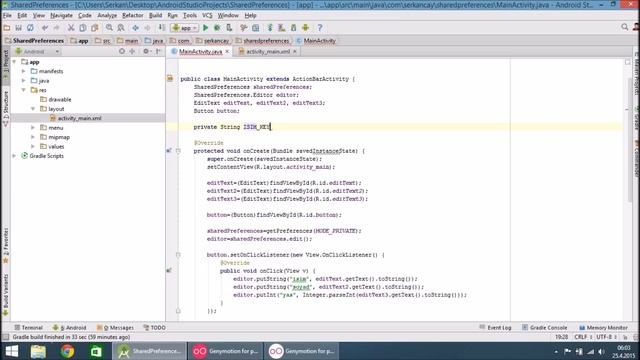Collapse the layout folder
Image resolution: width=640 pixels, height=360 pixels.
click(x=33, y=109)
